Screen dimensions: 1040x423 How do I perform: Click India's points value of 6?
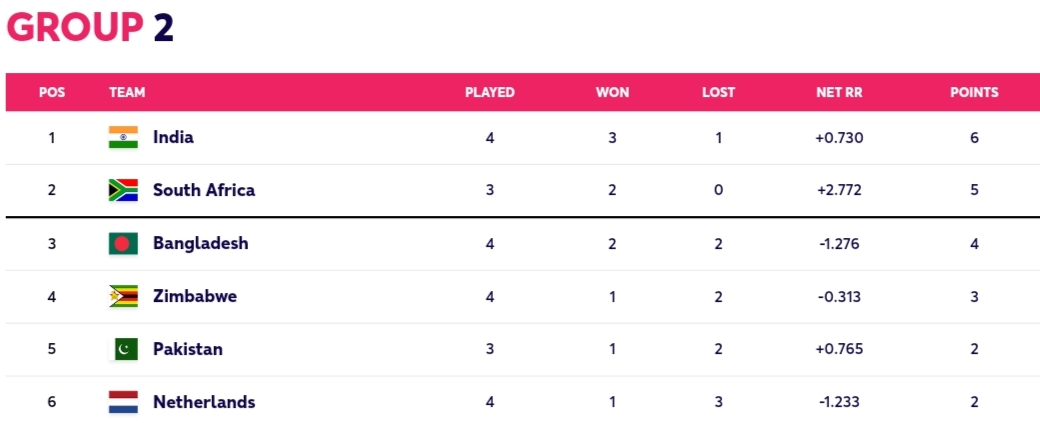coord(974,138)
